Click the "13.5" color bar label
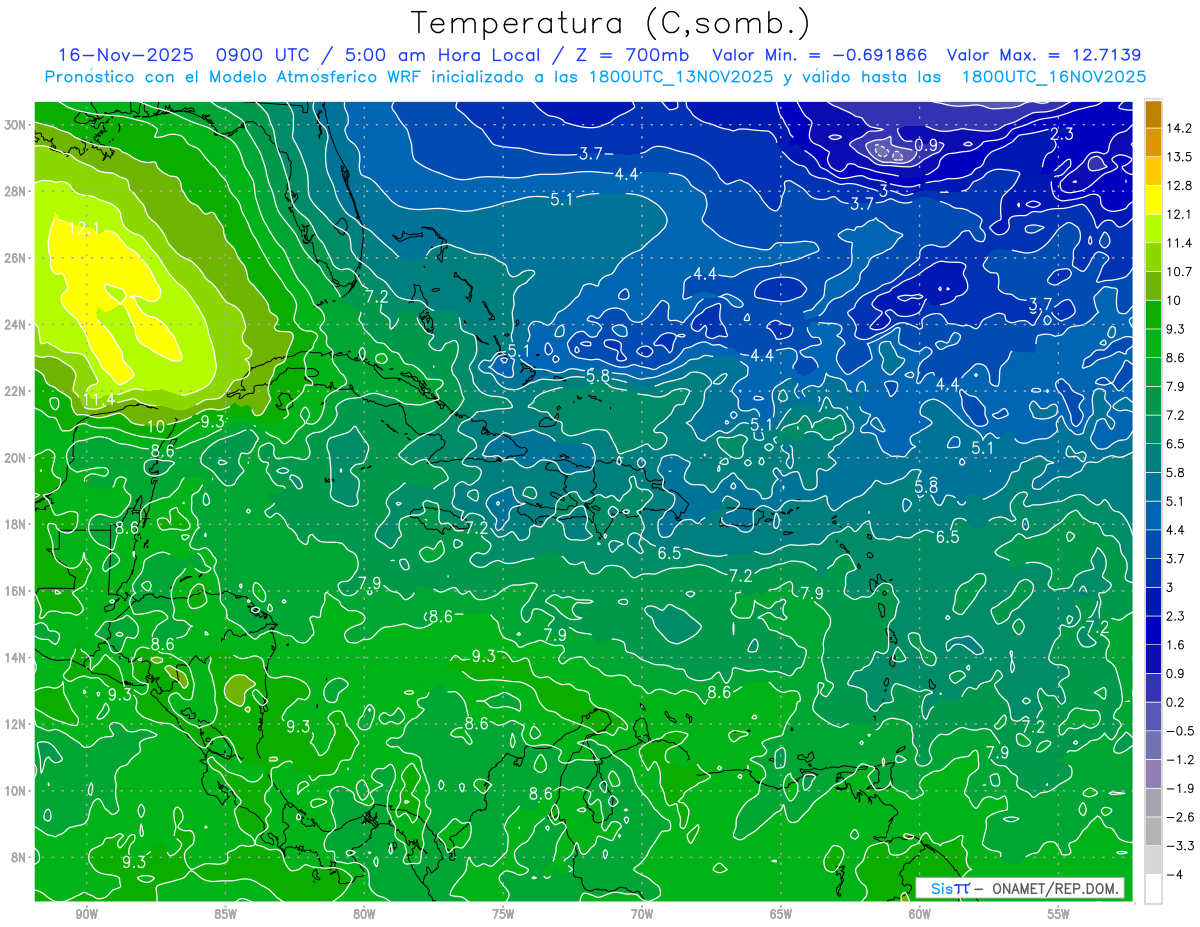Screen dimensions: 1200x927 point(1178,157)
